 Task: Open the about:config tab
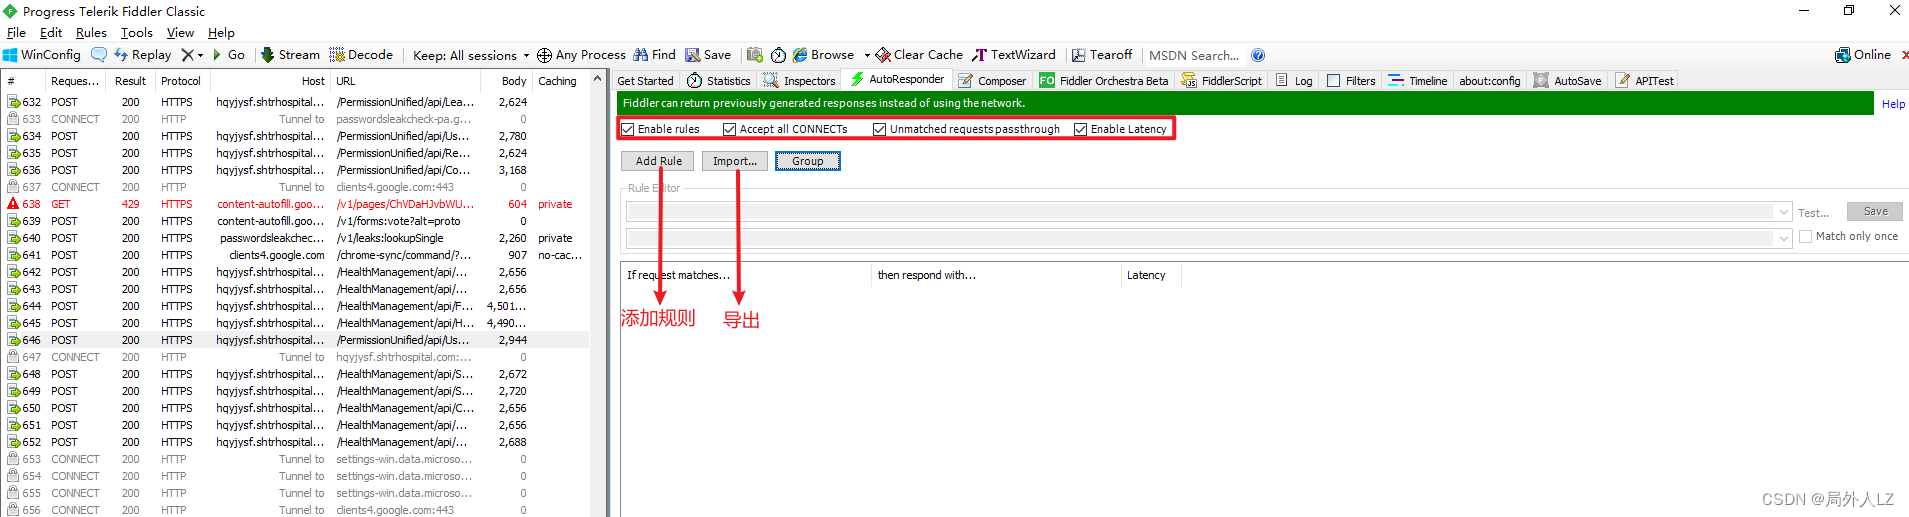coord(1489,81)
